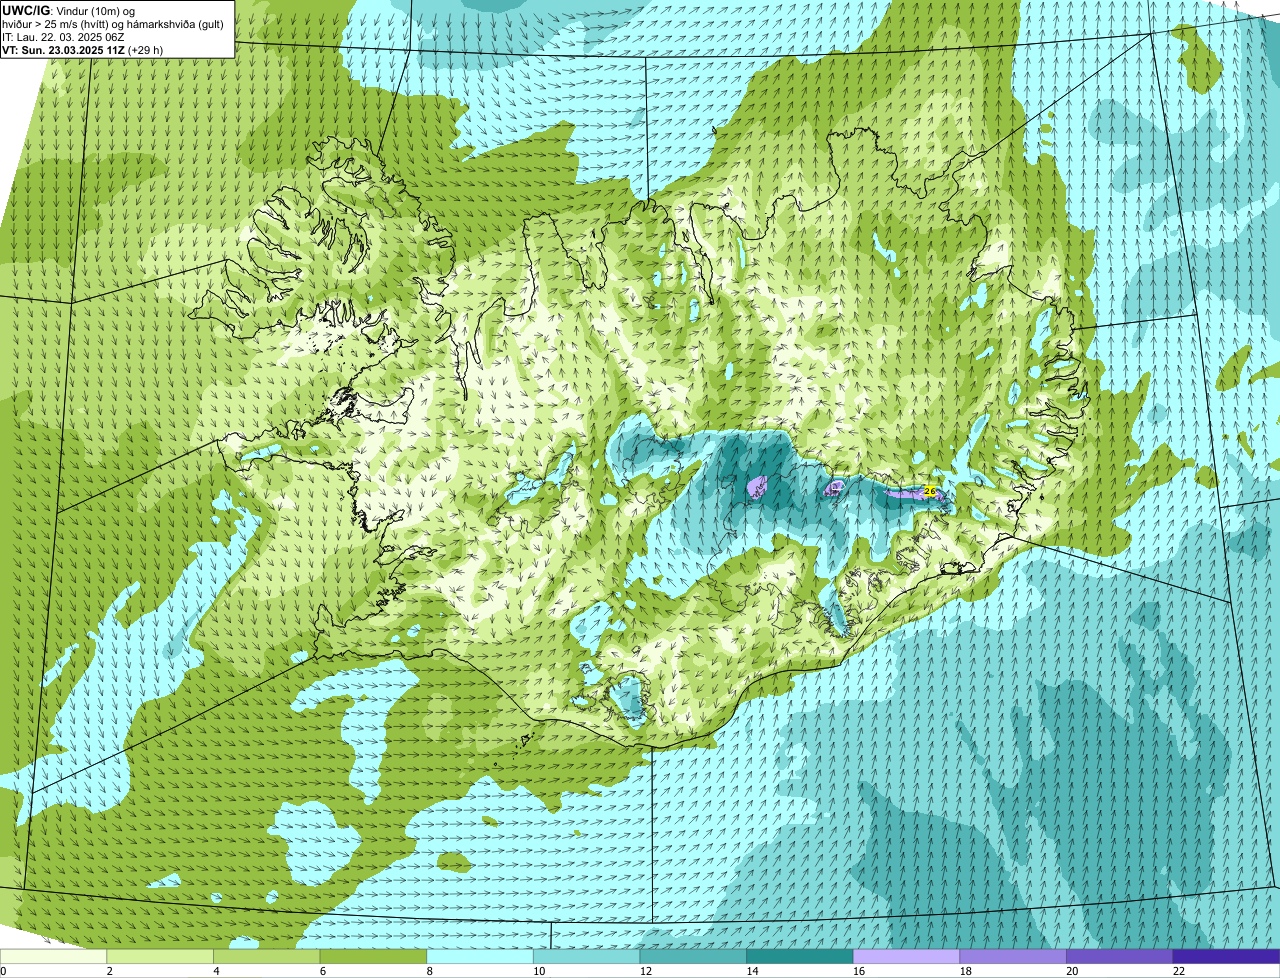
Task: Click the '4' label on the color scale
Action: (x=216, y=971)
